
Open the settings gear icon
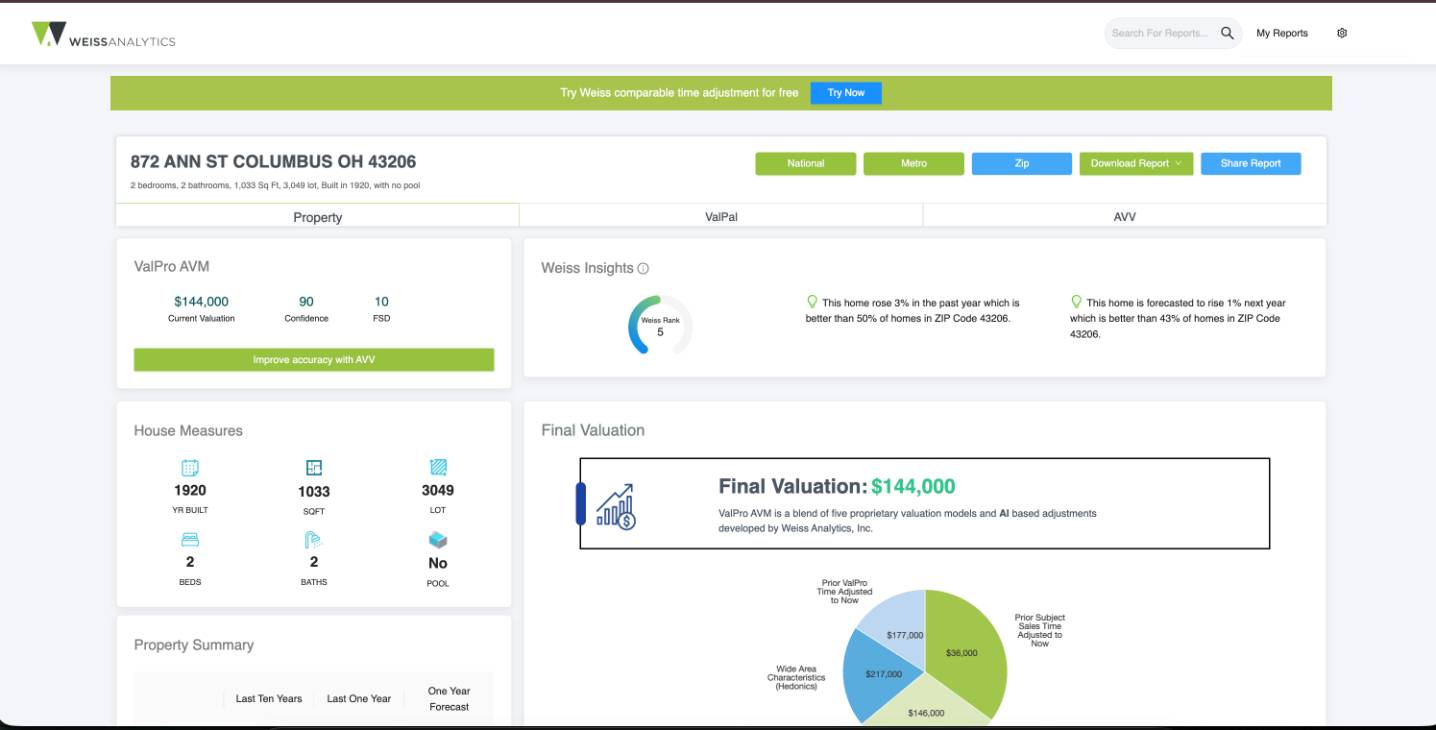click(1342, 33)
